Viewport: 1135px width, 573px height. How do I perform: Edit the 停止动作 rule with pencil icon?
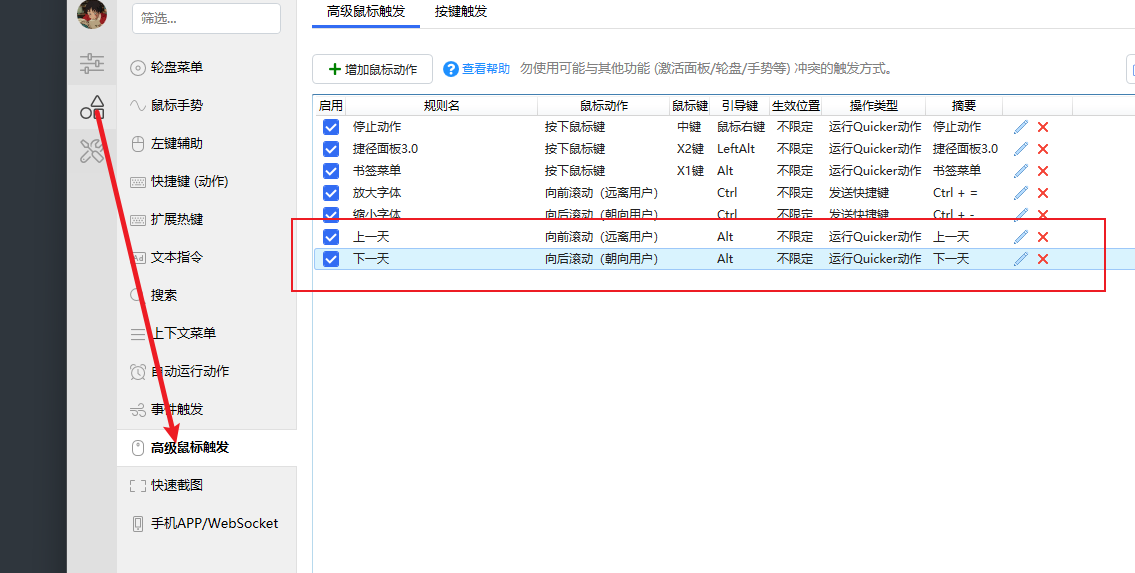(1021, 127)
